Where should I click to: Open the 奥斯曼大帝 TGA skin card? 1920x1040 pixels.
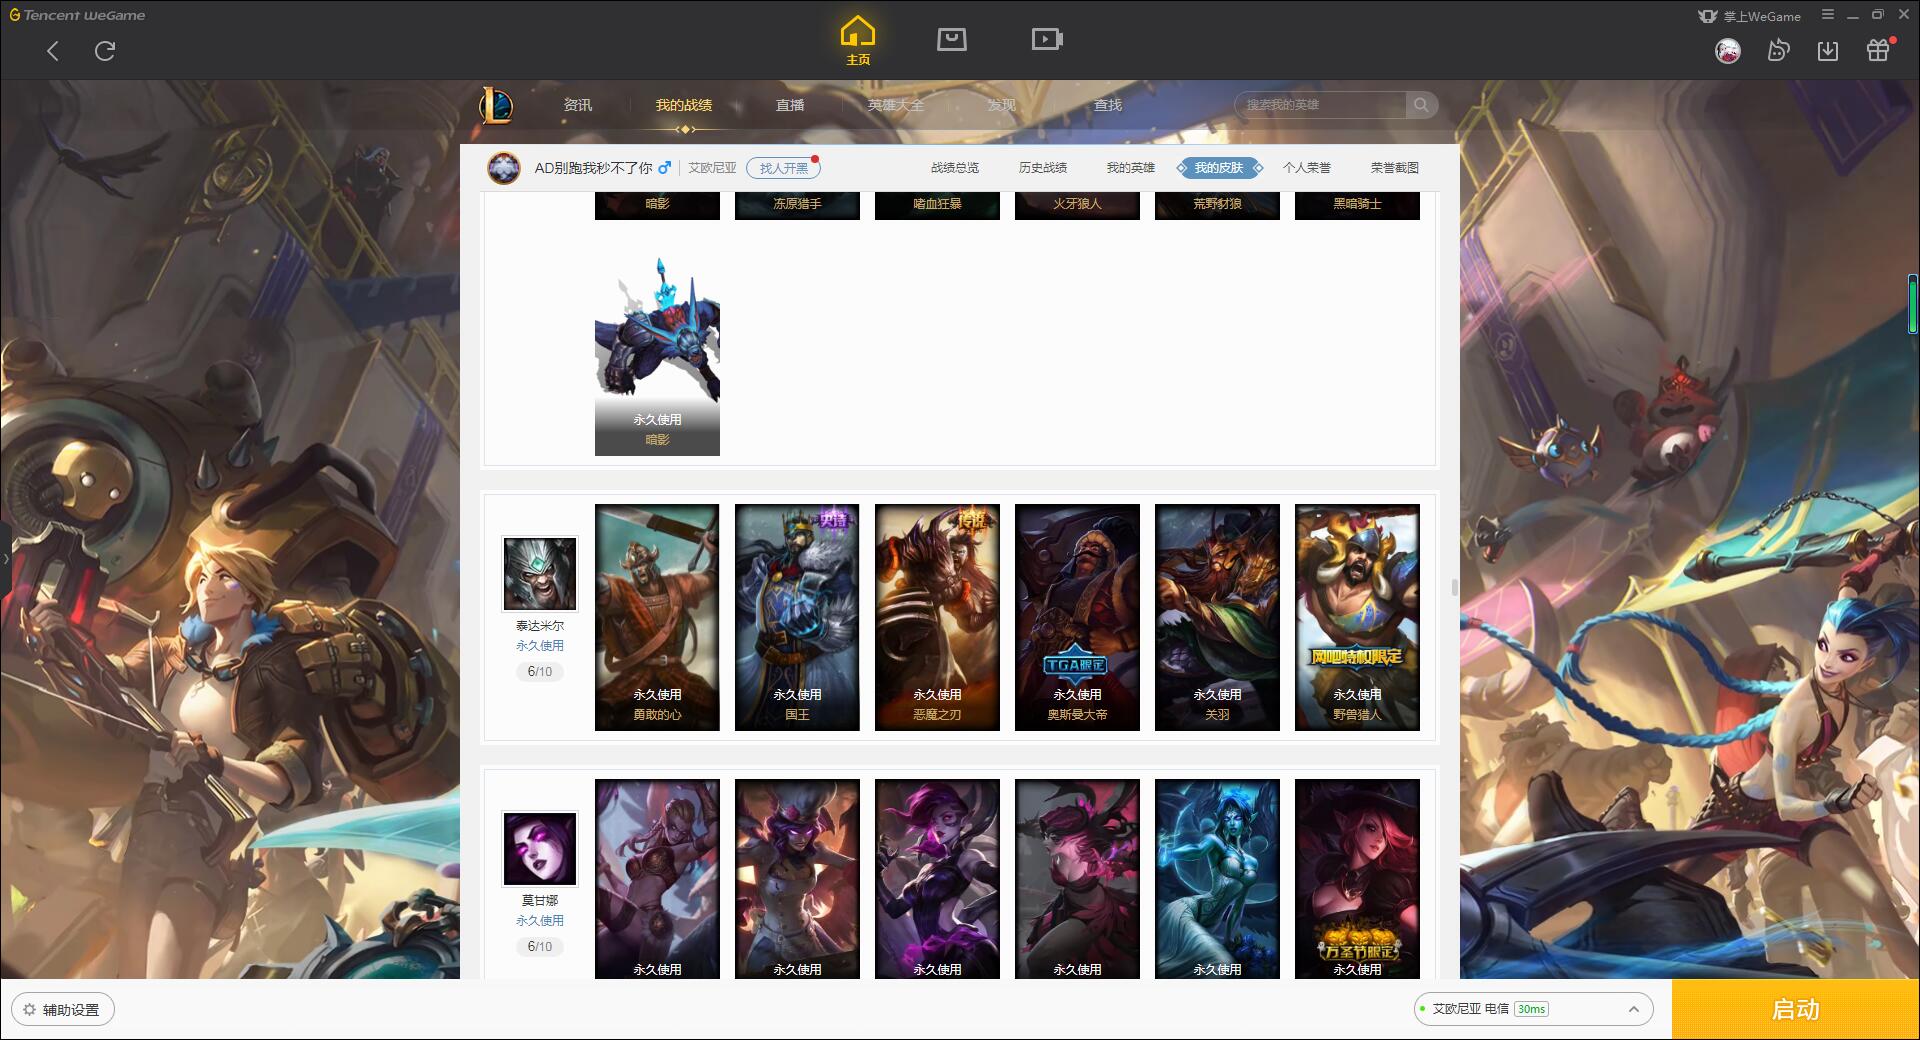[1077, 617]
